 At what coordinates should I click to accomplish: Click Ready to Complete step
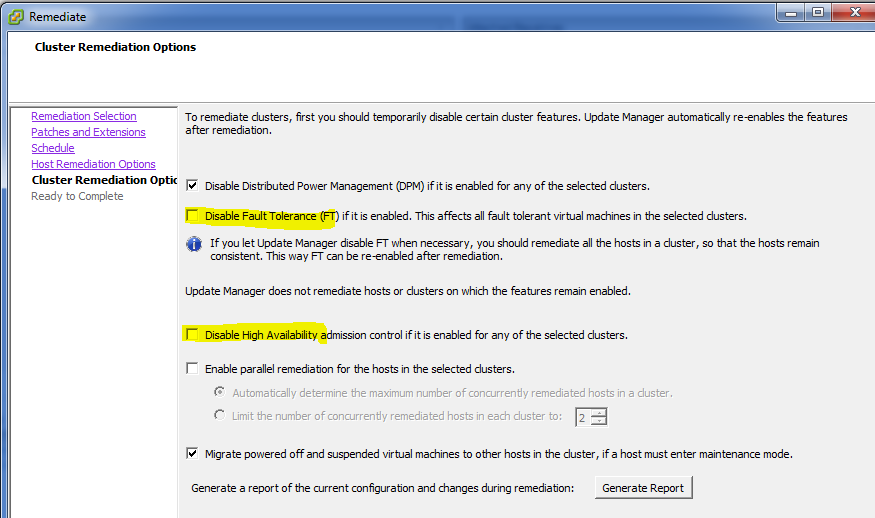pyautogui.click(x=77, y=196)
